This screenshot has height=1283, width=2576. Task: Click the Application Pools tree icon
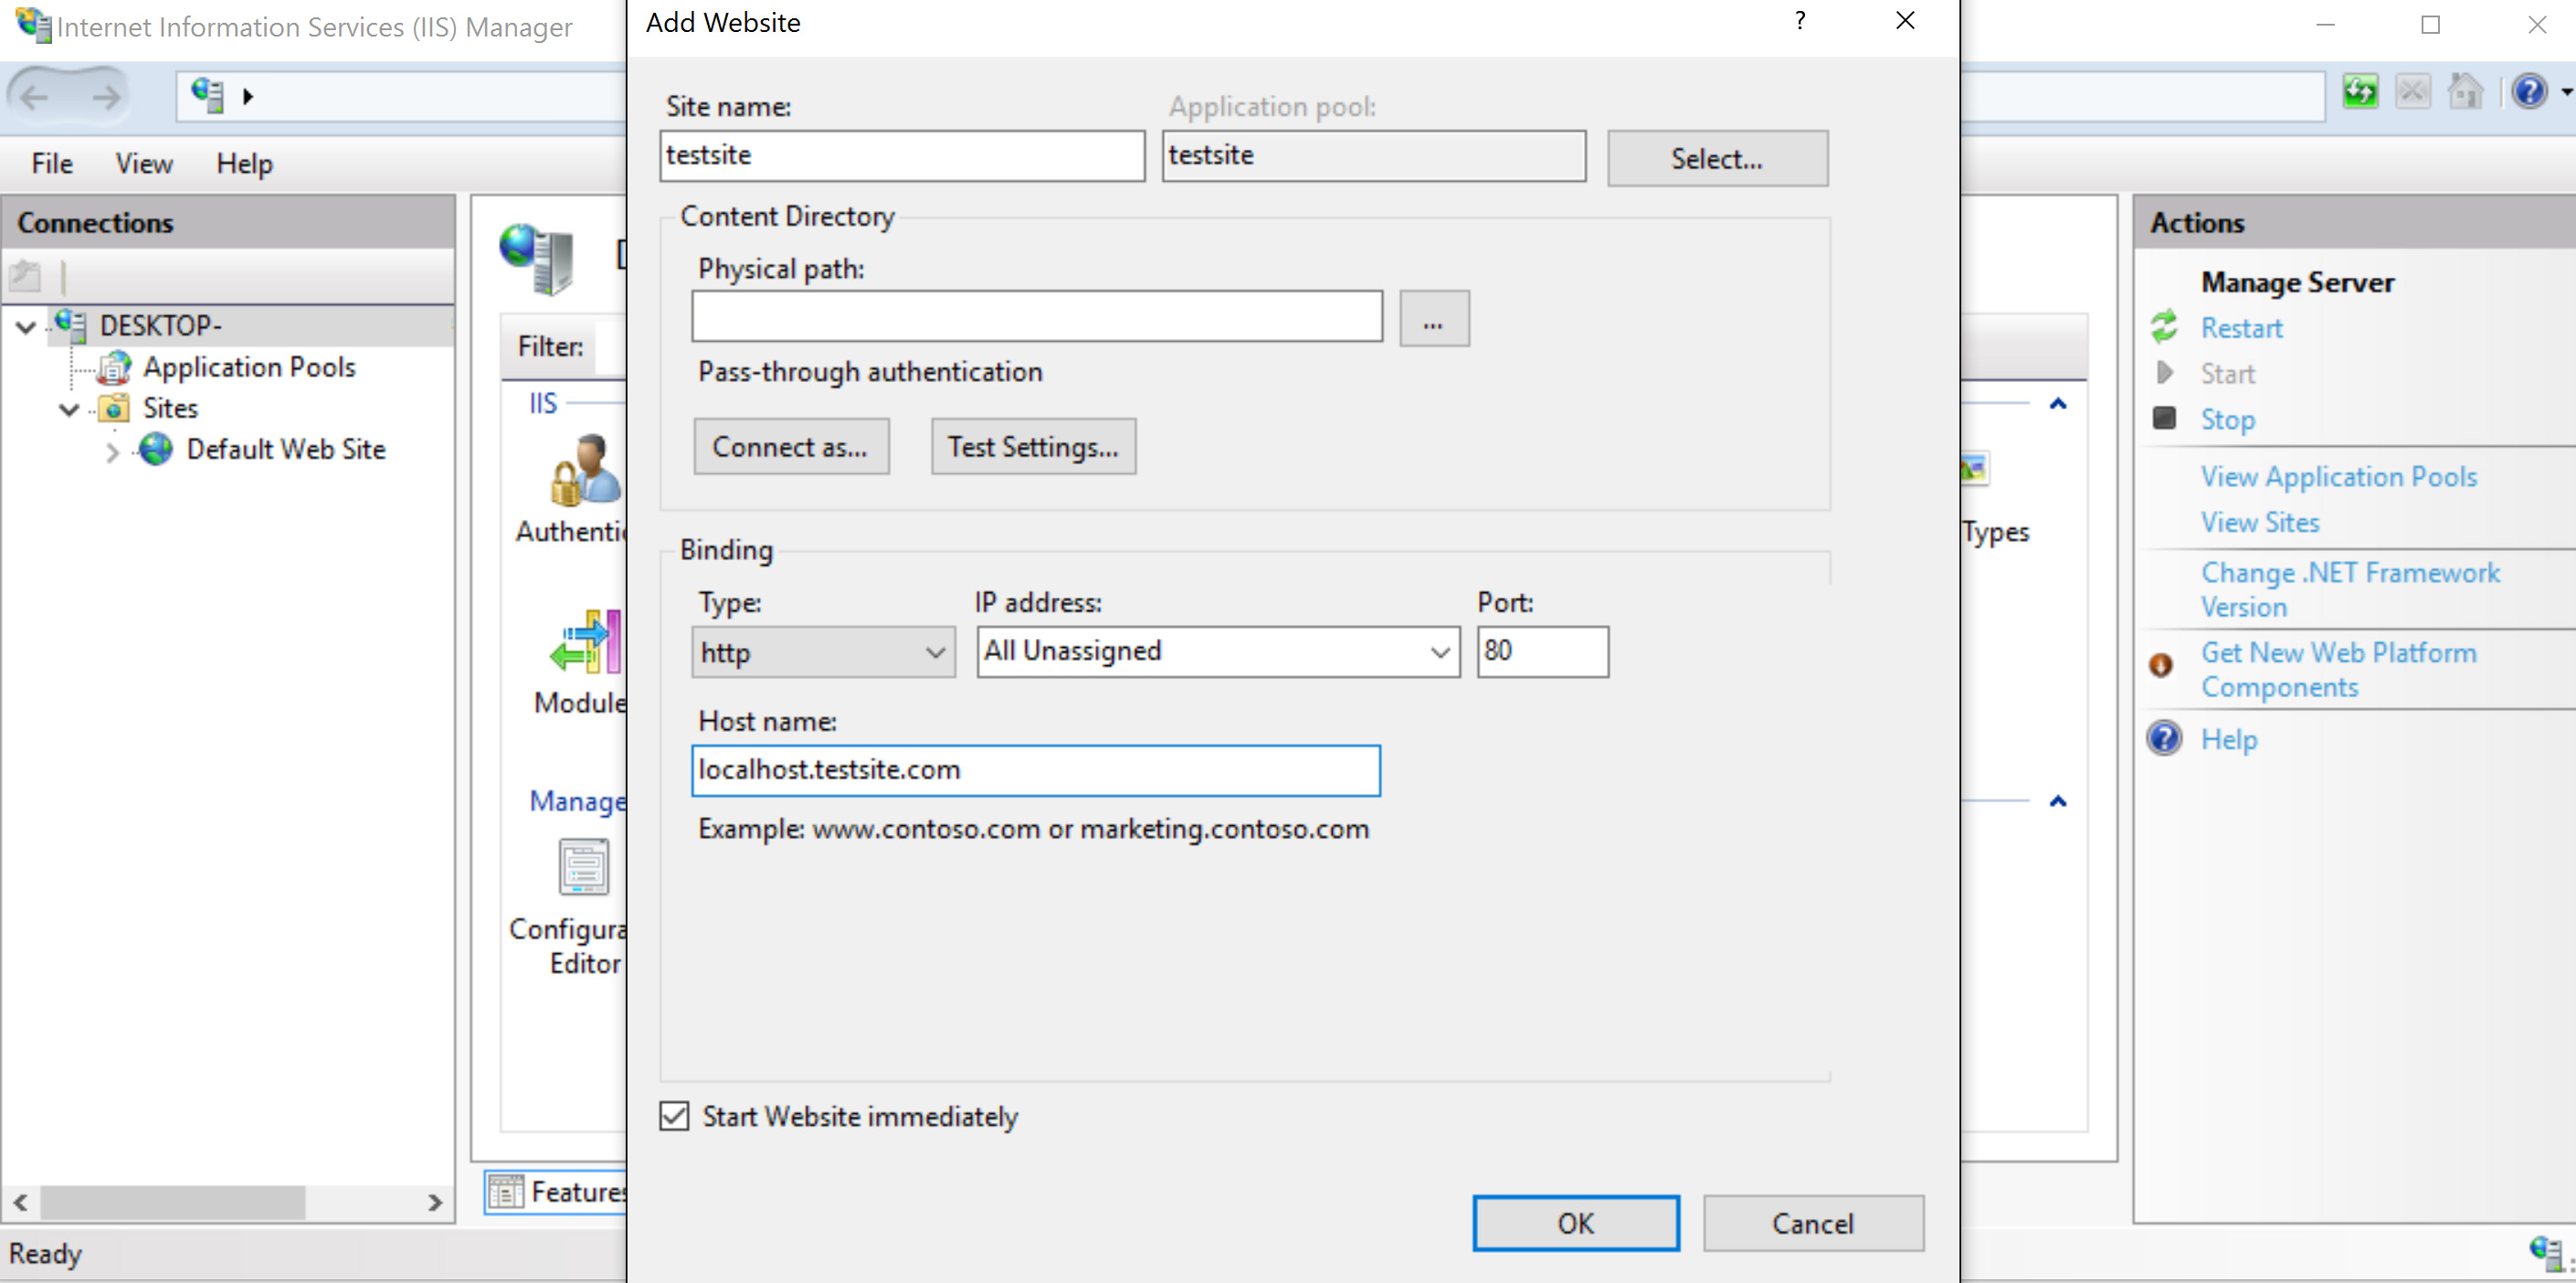click(x=114, y=368)
